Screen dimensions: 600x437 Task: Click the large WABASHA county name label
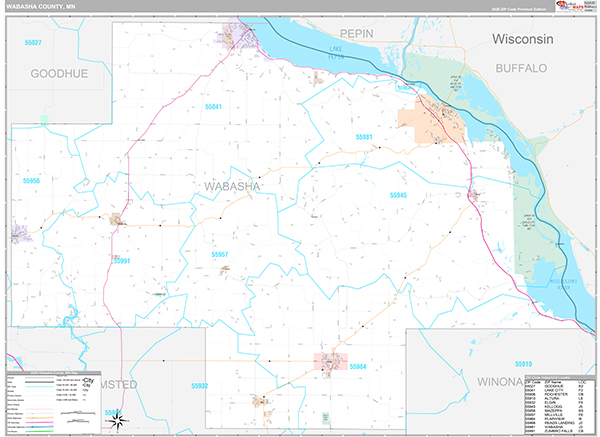click(232, 186)
